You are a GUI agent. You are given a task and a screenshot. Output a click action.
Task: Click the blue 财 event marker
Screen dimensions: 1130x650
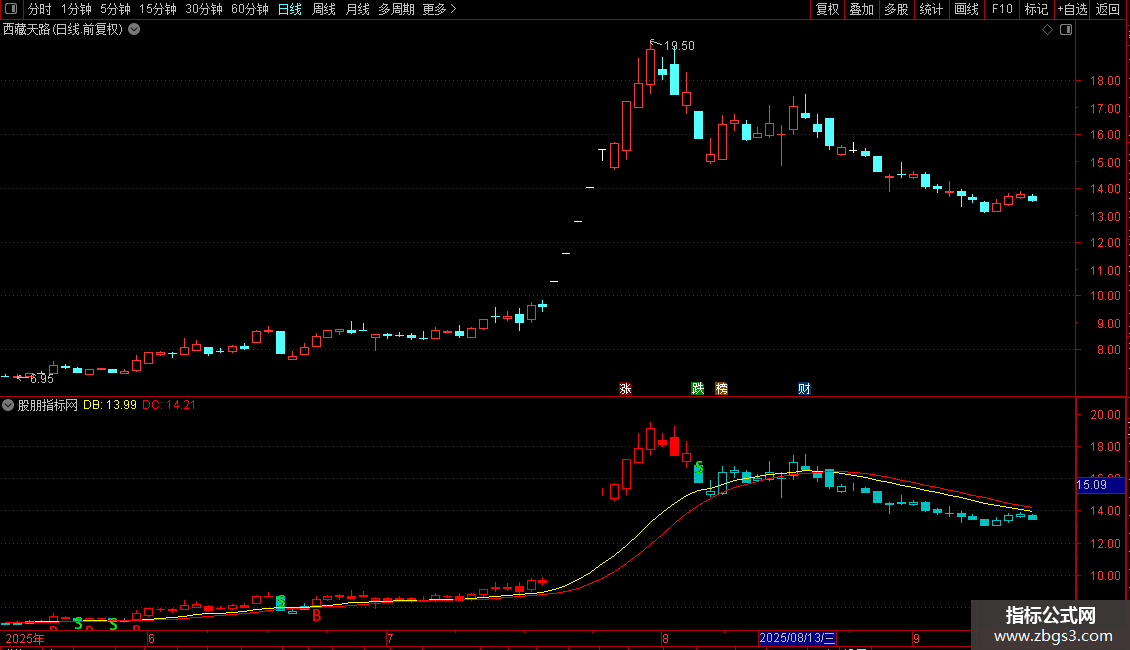tap(804, 389)
